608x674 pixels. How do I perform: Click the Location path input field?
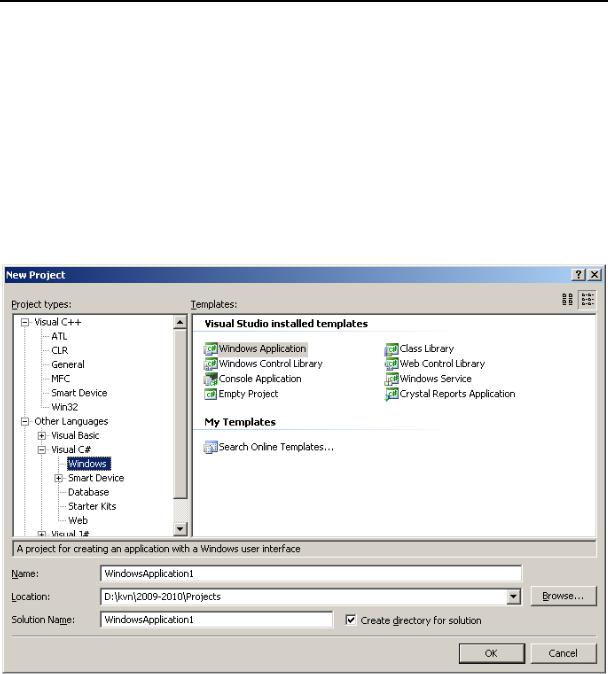pos(304,597)
